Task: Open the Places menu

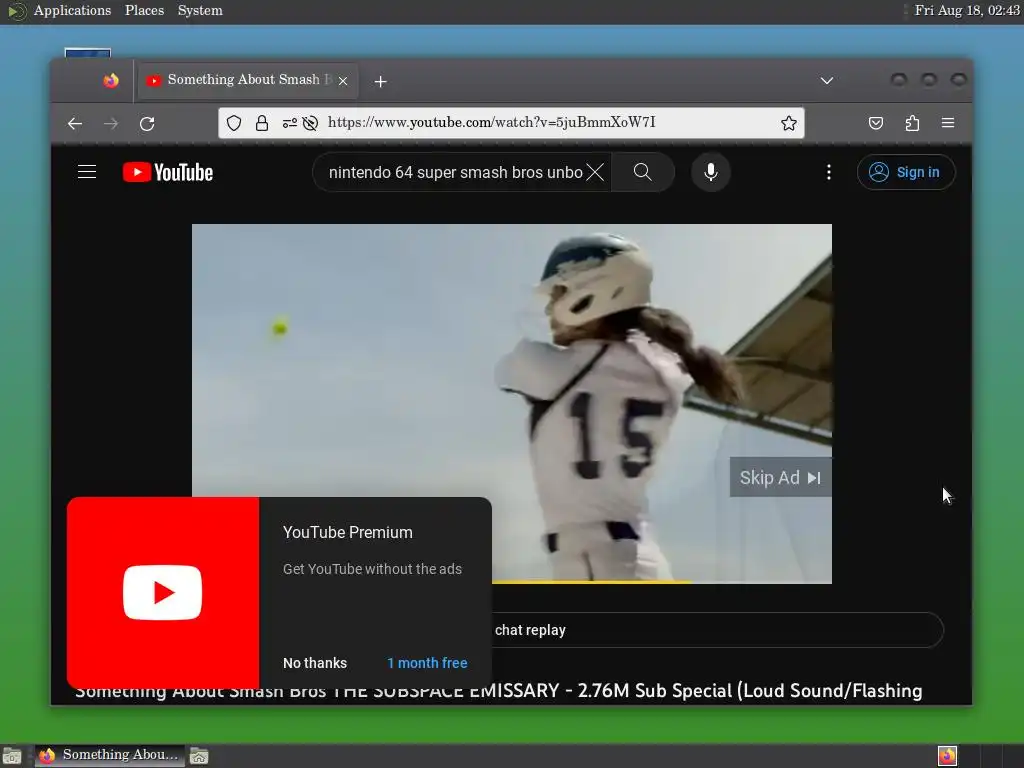Action: point(144,10)
